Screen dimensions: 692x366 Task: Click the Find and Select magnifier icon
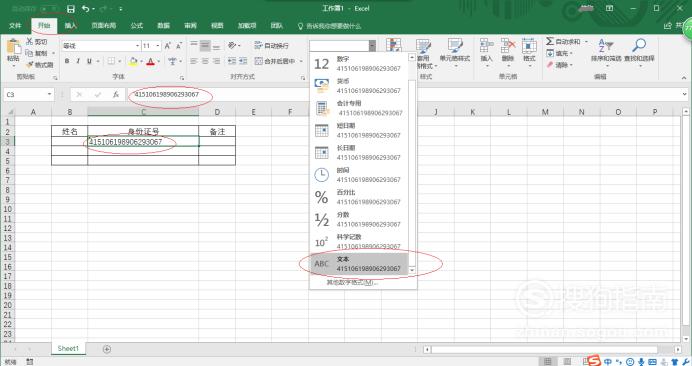click(x=639, y=45)
